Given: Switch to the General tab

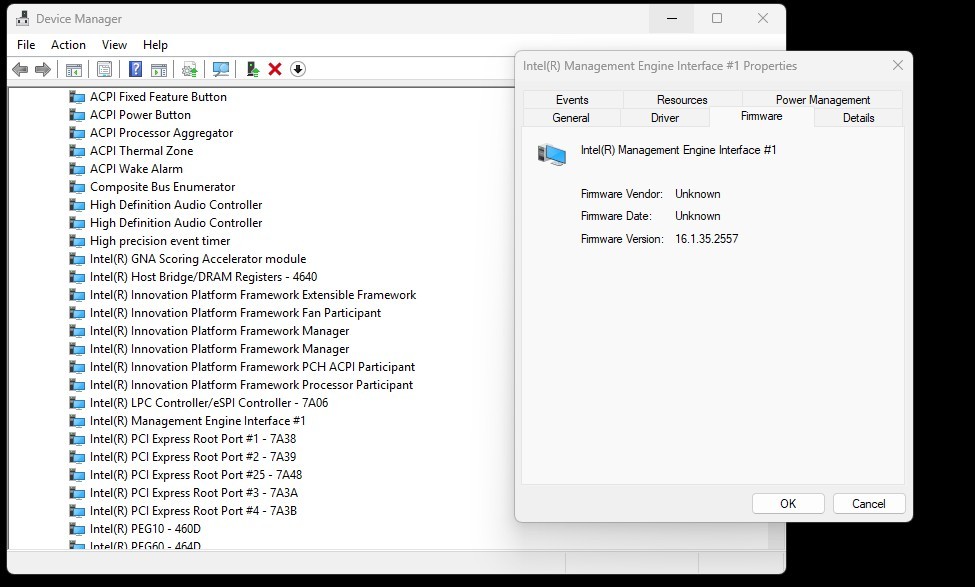Looking at the screenshot, I should (571, 118).
